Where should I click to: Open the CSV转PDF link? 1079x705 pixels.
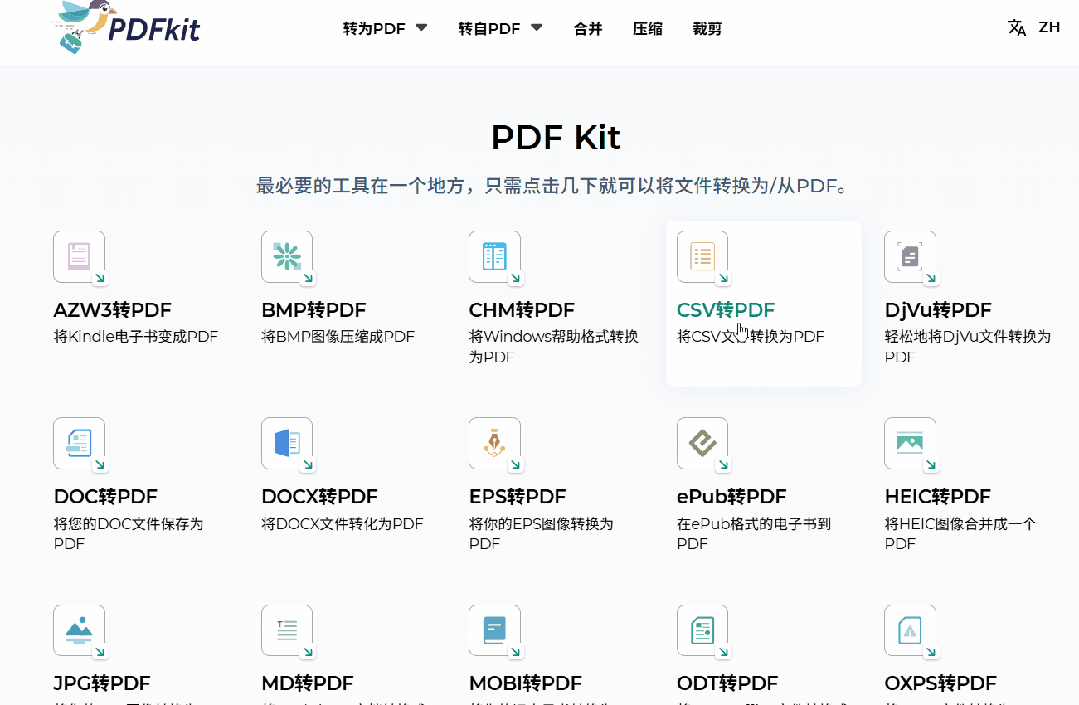726,310
